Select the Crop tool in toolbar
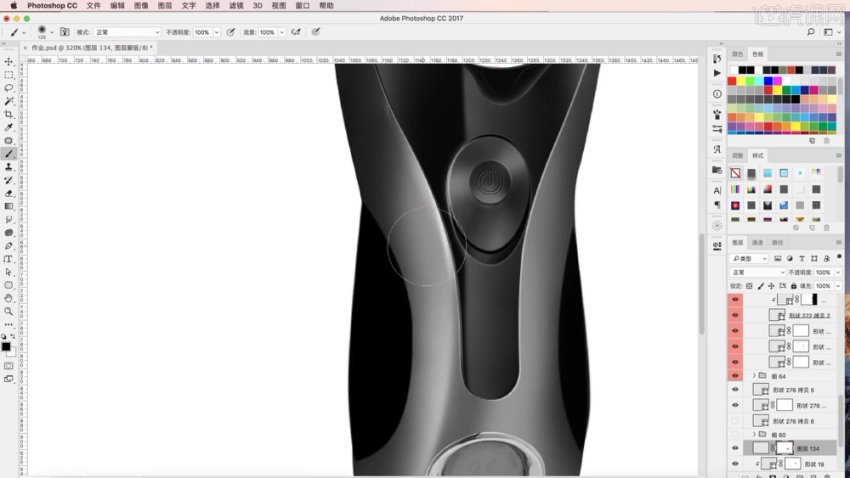 [9, 114]
